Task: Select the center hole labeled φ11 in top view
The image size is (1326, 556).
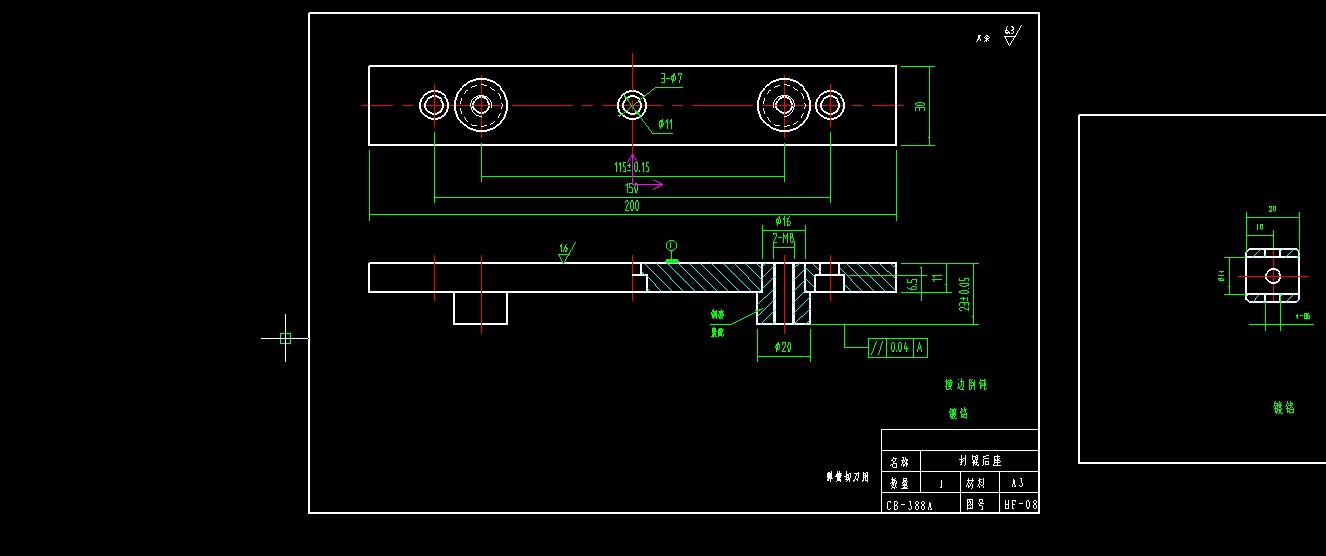Action: tap(632, 105)
